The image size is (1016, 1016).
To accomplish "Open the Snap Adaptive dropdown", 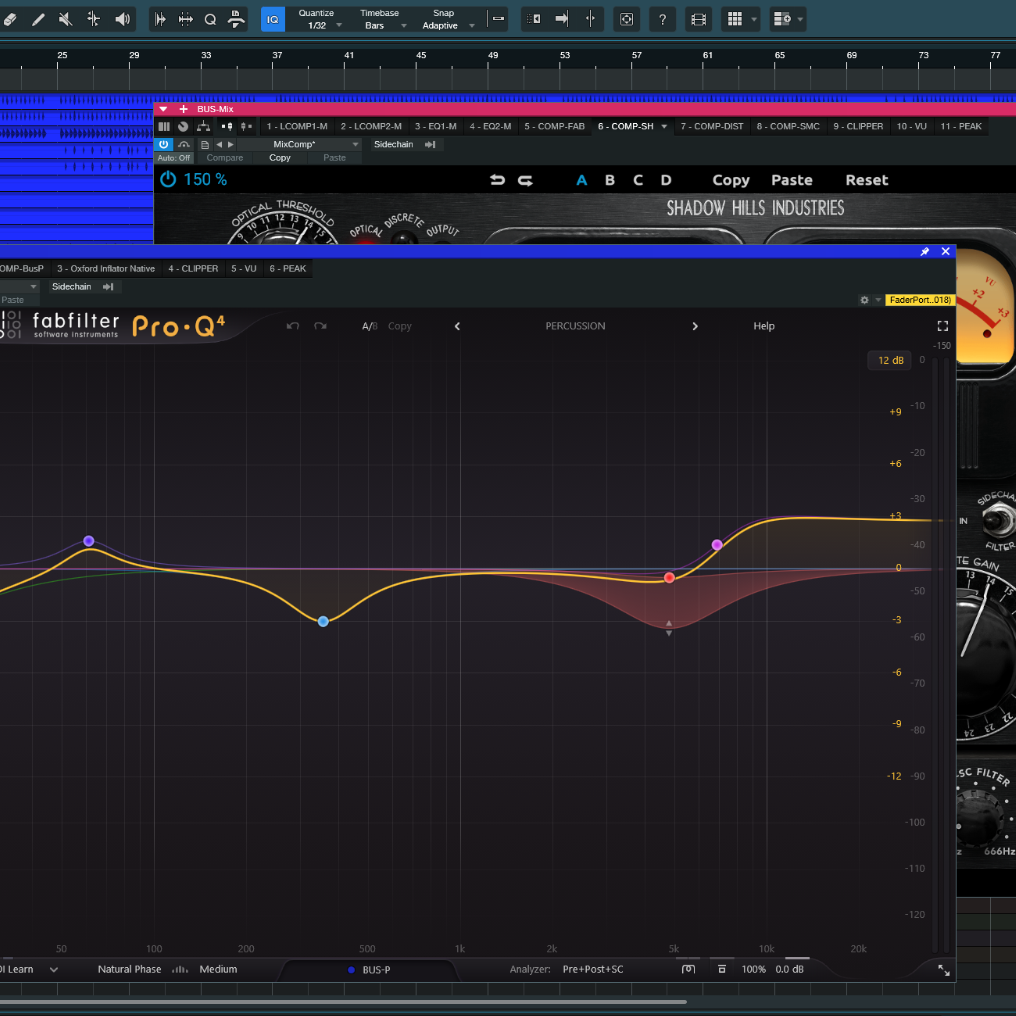I will (x=446, y=19).
